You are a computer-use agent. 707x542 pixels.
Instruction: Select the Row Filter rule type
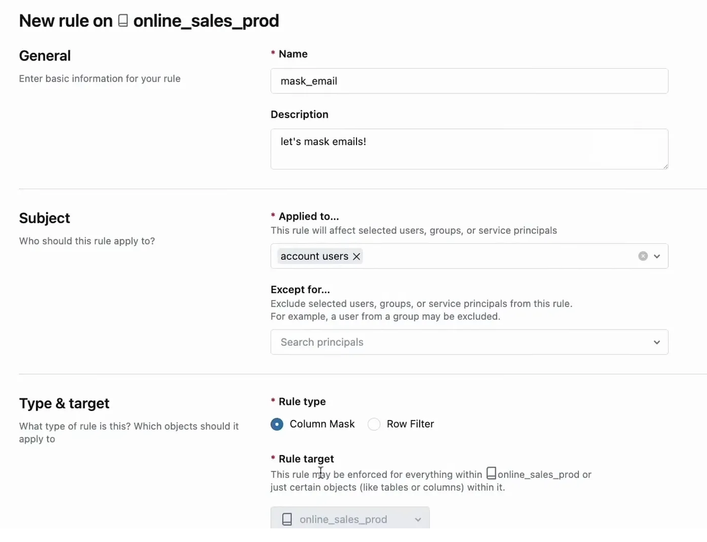pos(374,424)
